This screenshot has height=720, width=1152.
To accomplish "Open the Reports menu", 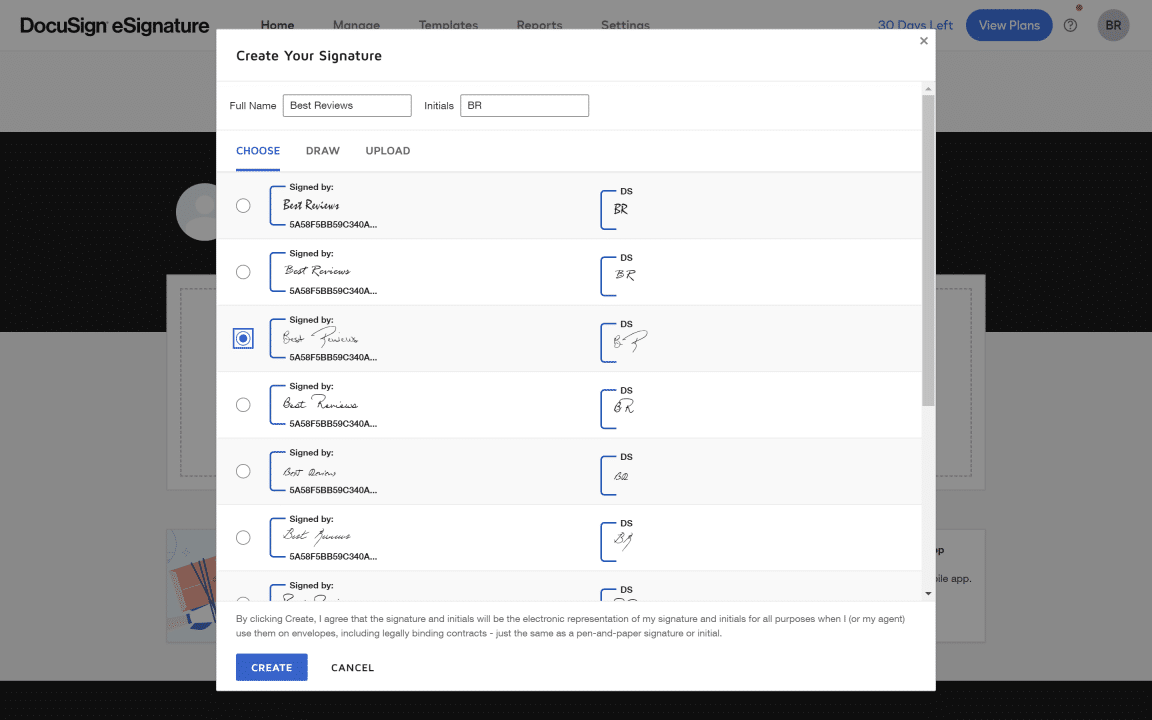I will point(539,25).
